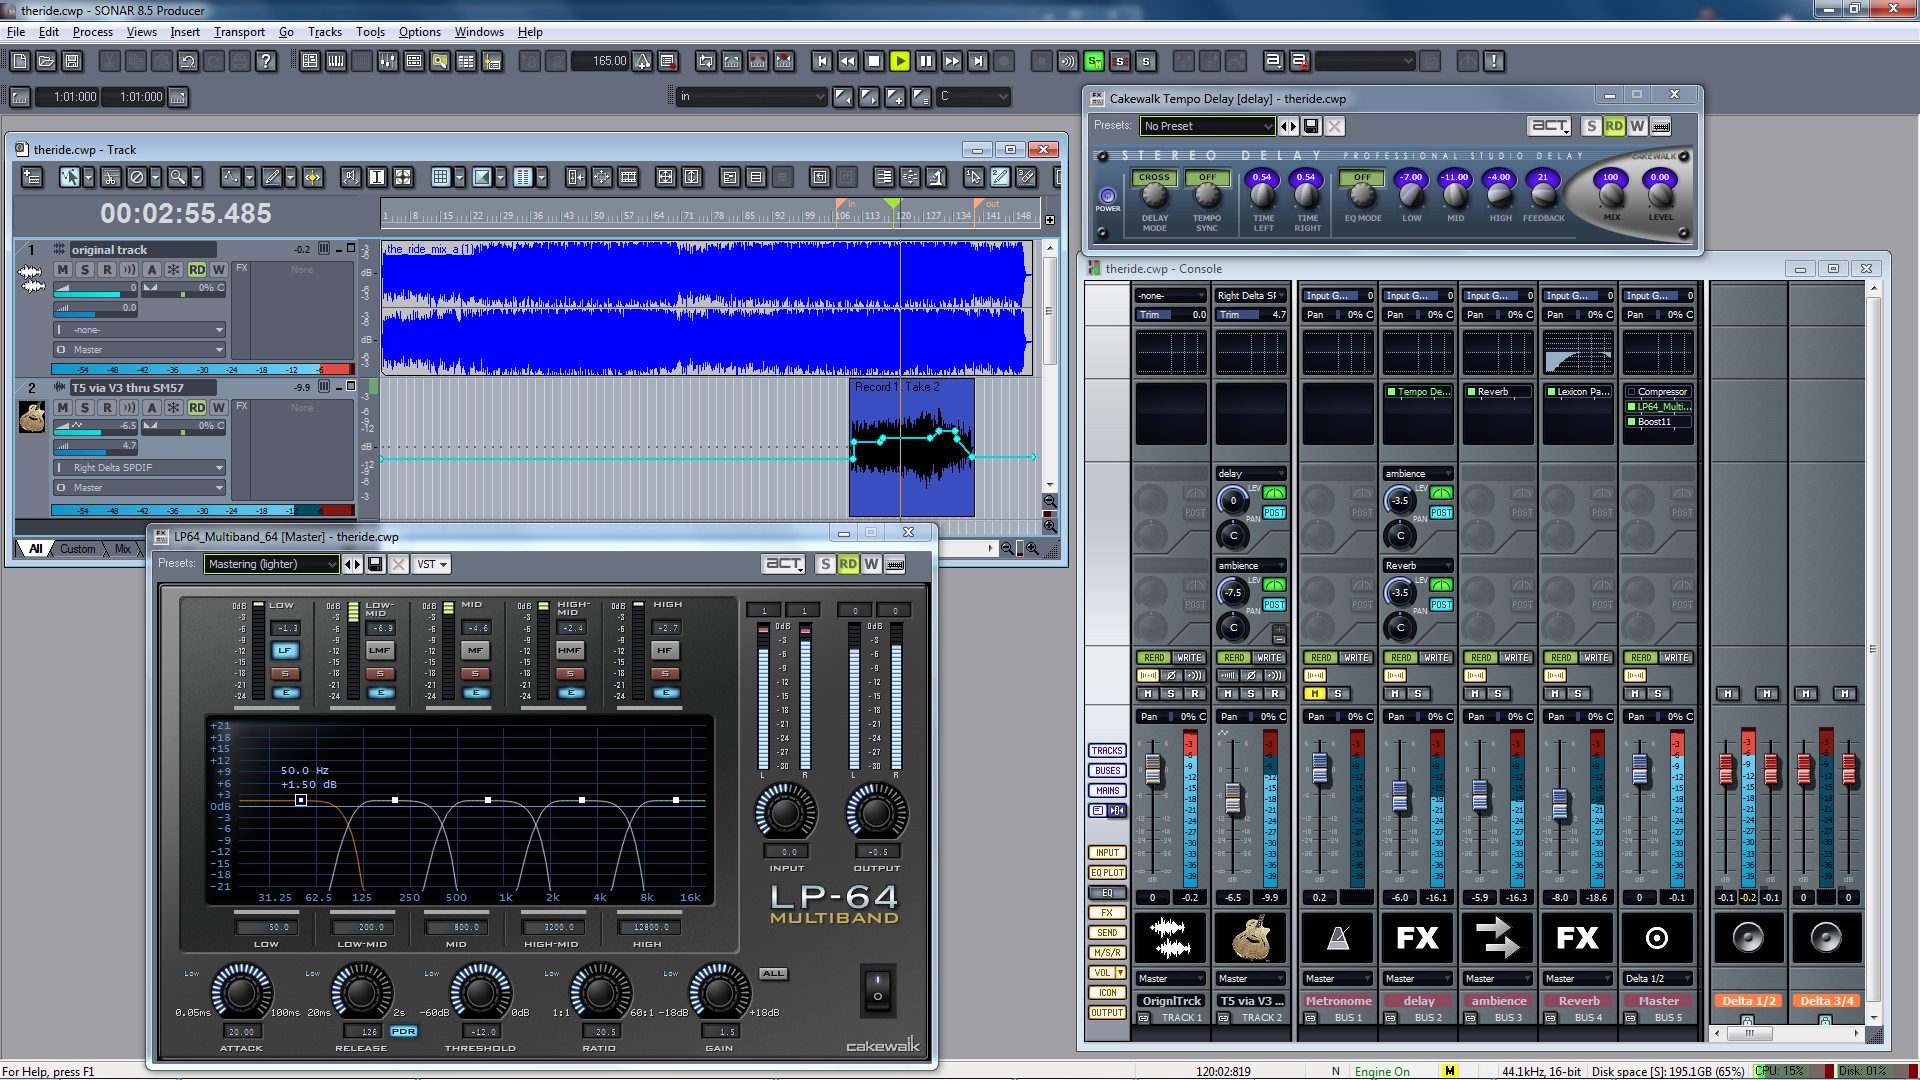Solo the T5 via V3 thru SM57 track
Image resolution: width=1920 pixels, height=1080 pixels.
(85, 407)
